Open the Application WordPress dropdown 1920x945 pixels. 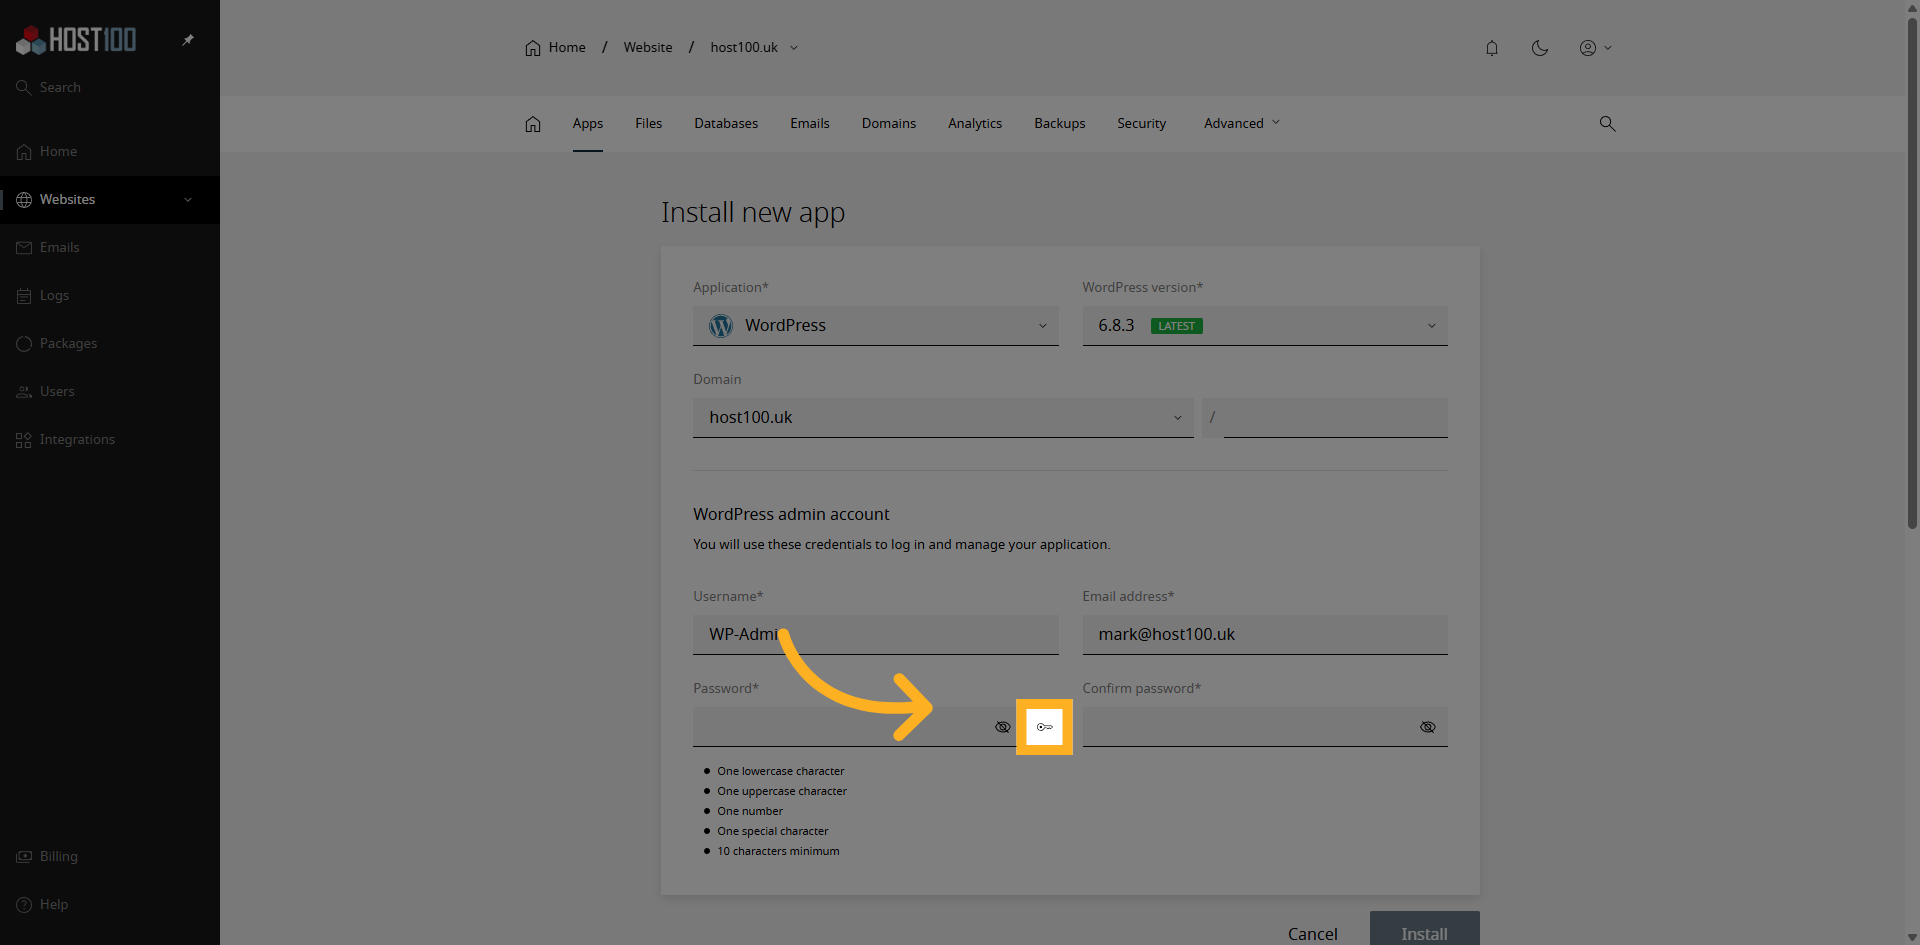point(876,325)
